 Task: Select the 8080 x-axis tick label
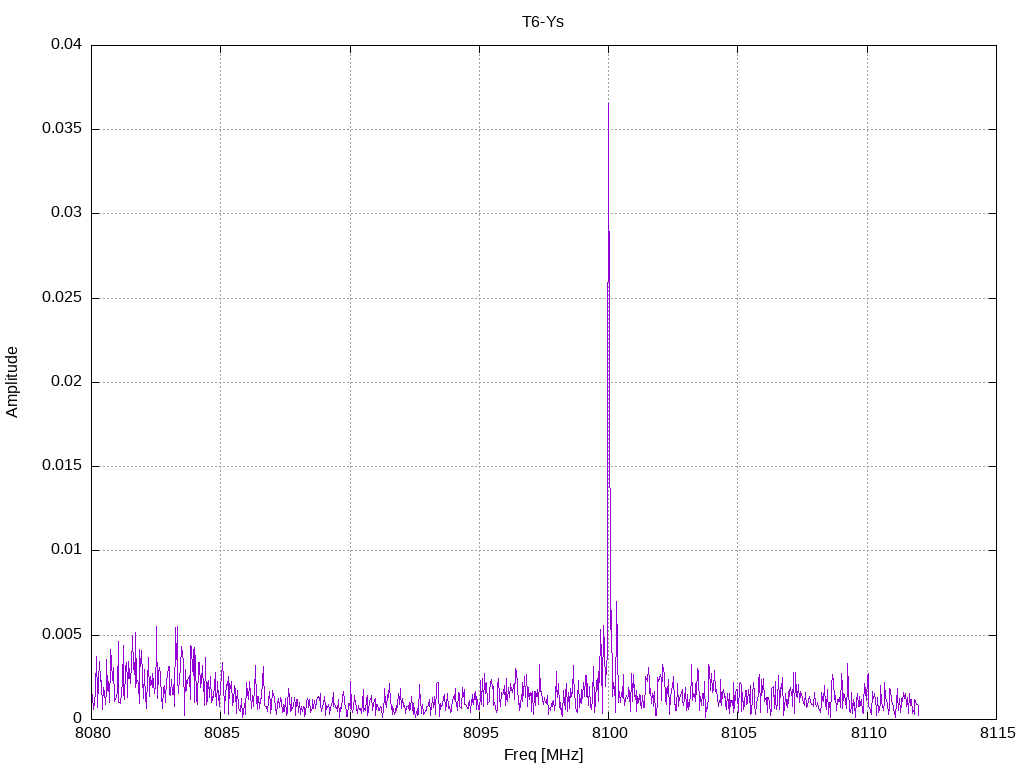tap(92, 733)
